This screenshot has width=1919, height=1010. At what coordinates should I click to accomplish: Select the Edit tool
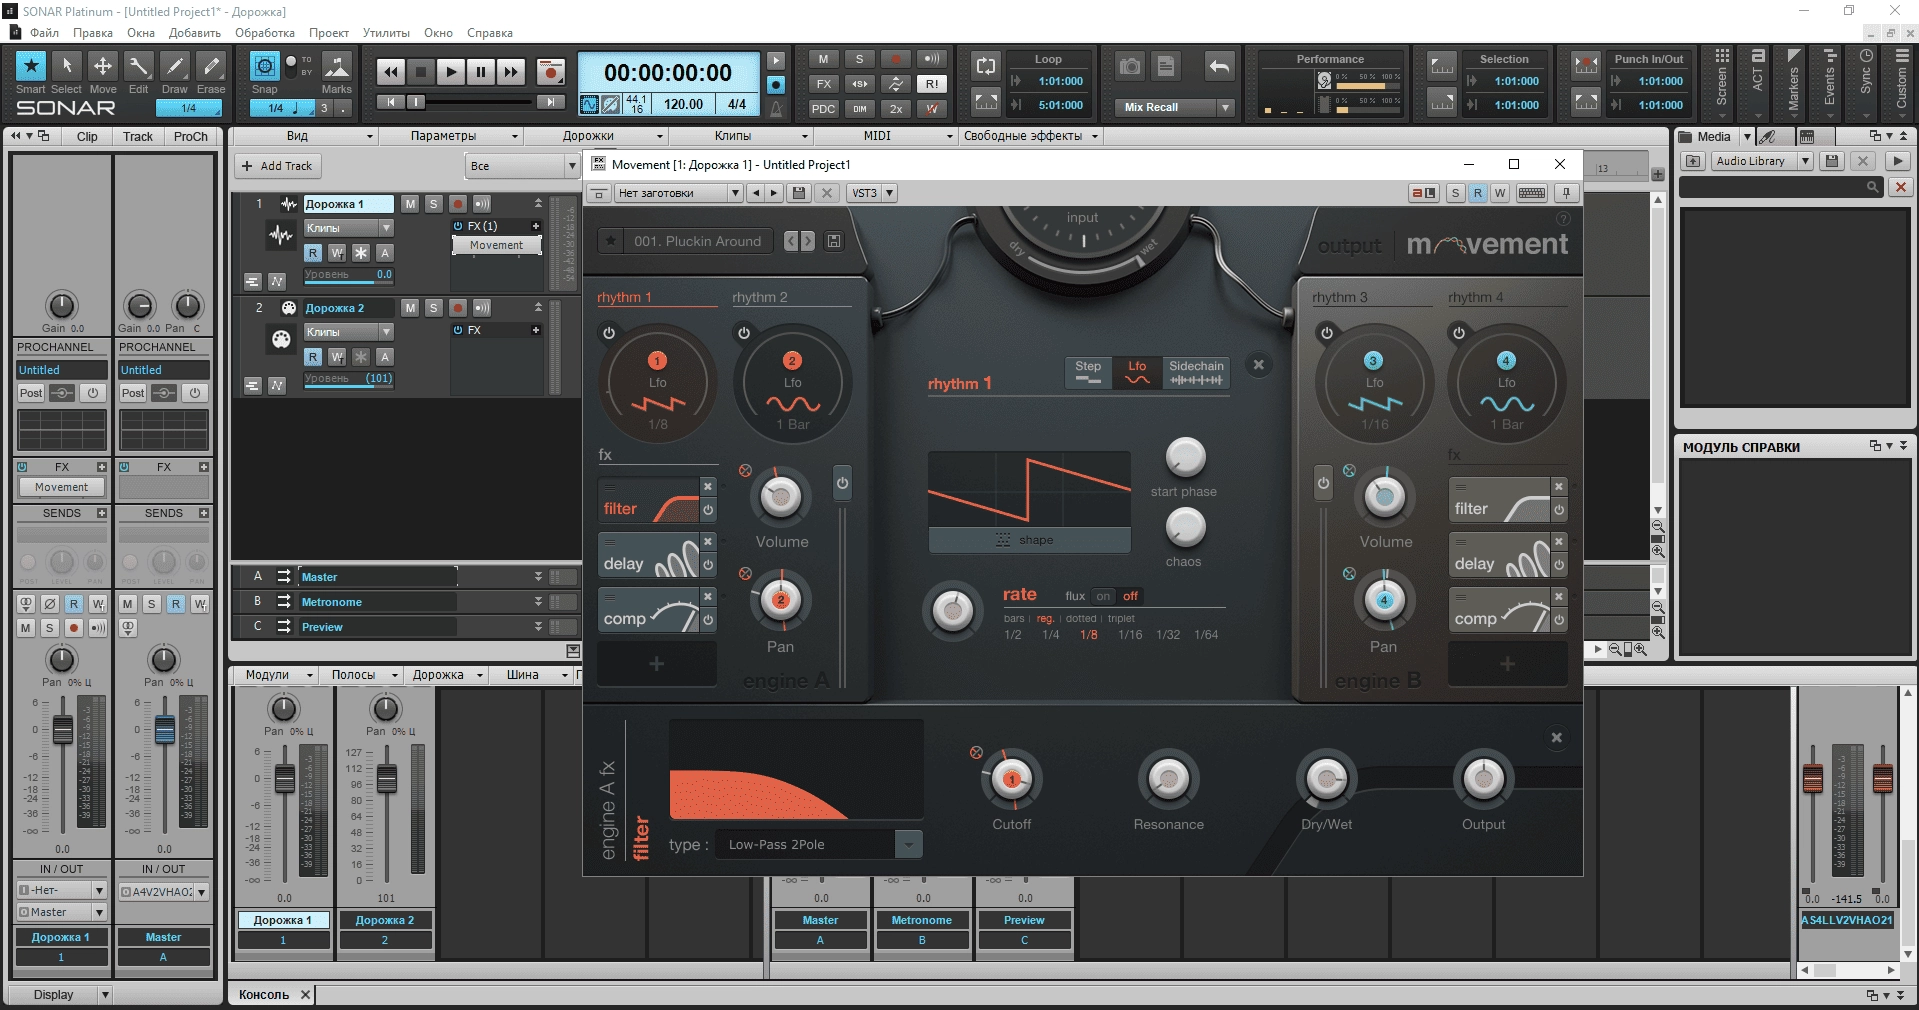(139, 66)
